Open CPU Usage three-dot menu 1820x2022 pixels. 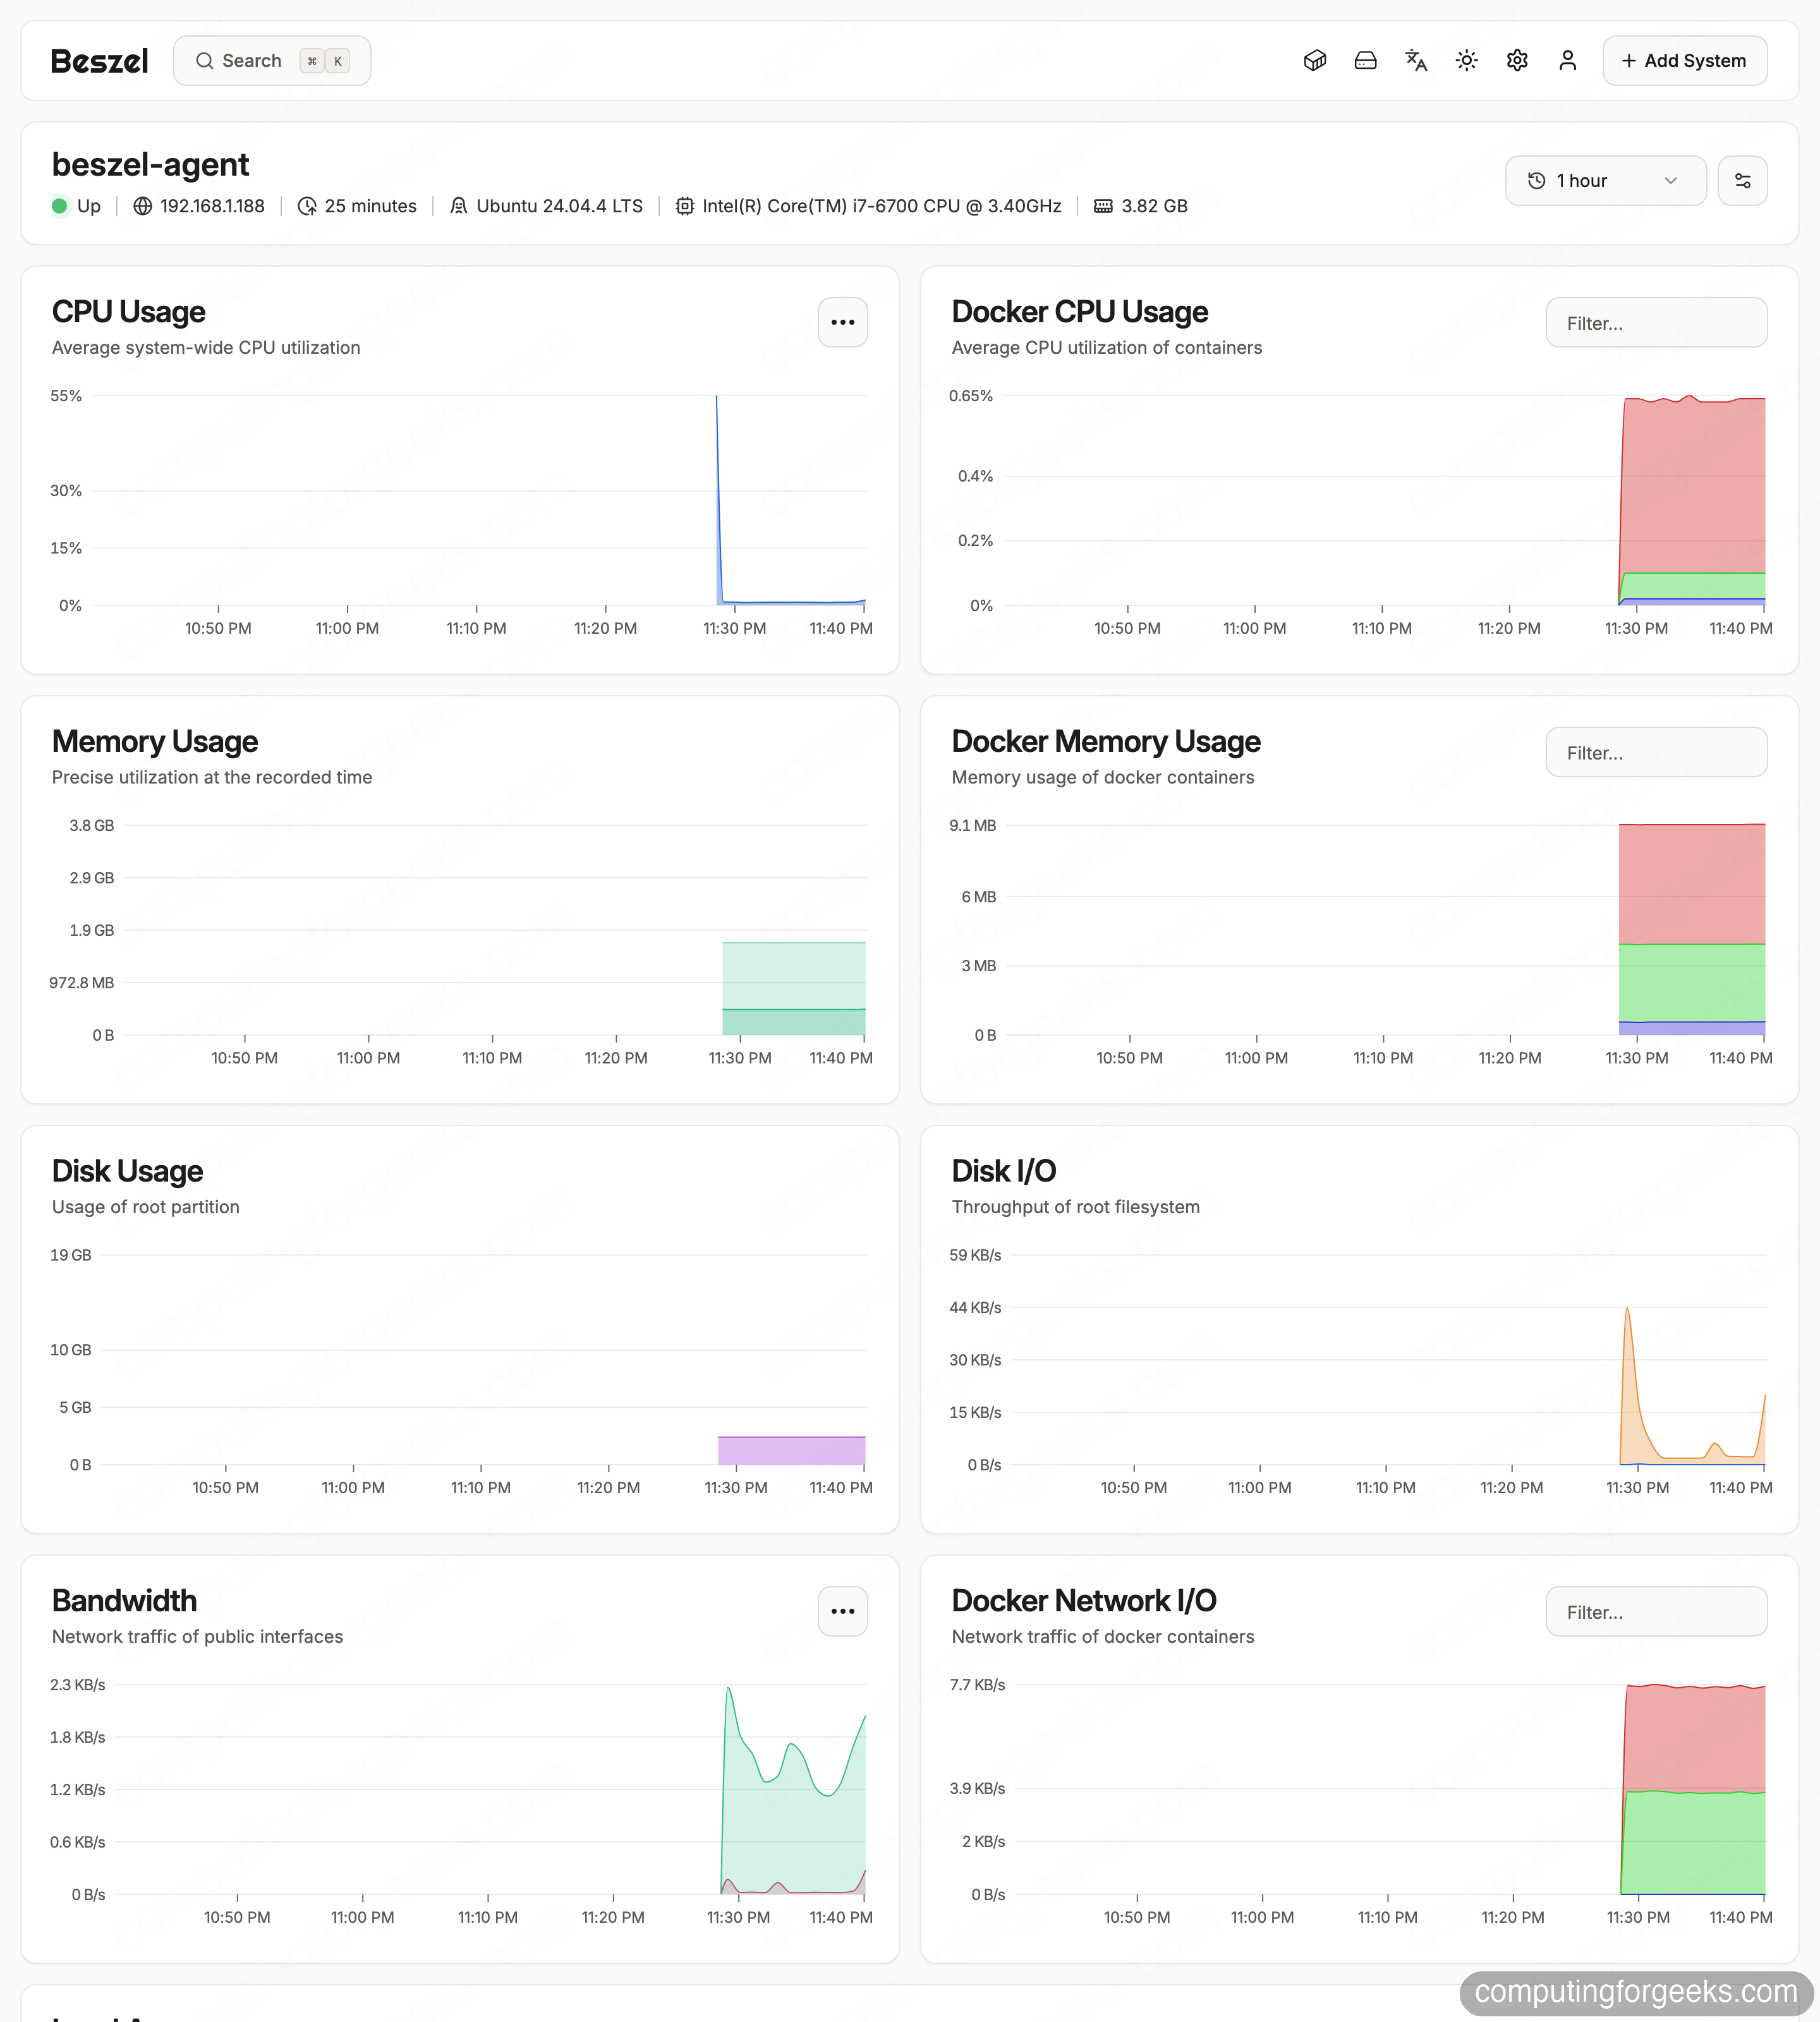[842, 322]
